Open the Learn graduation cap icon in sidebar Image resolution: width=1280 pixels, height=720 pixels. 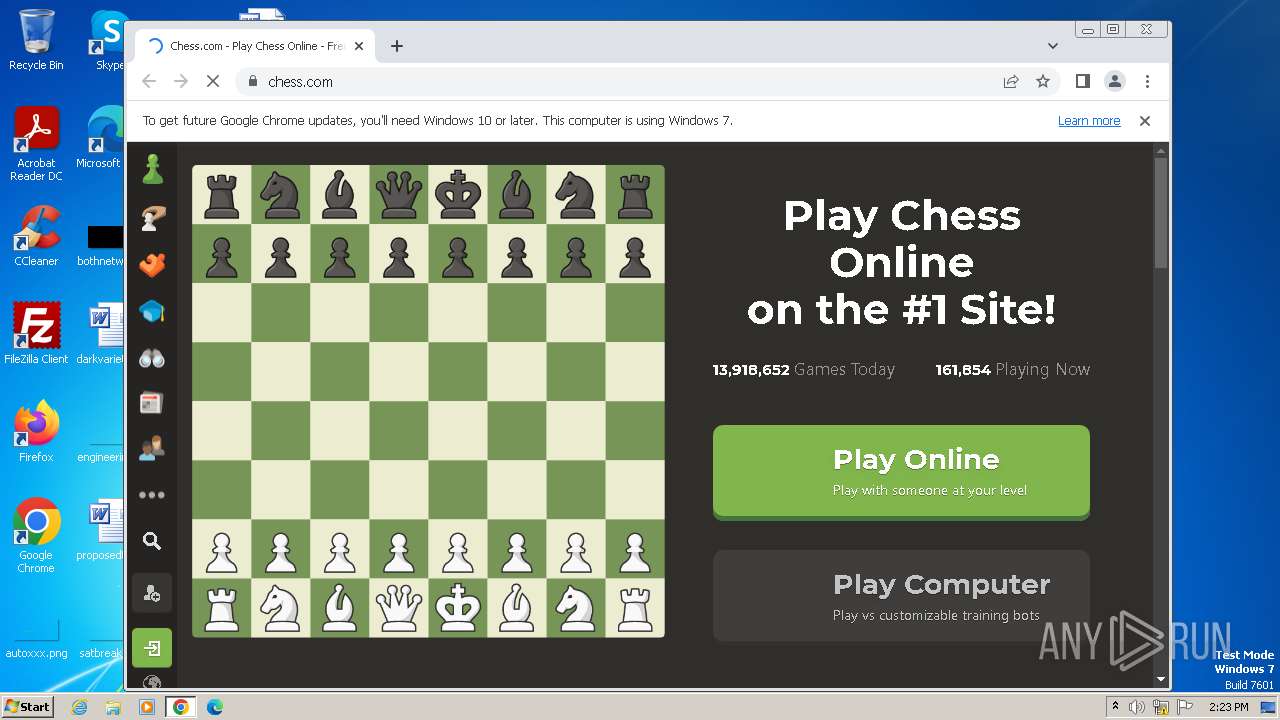[152, 312]
